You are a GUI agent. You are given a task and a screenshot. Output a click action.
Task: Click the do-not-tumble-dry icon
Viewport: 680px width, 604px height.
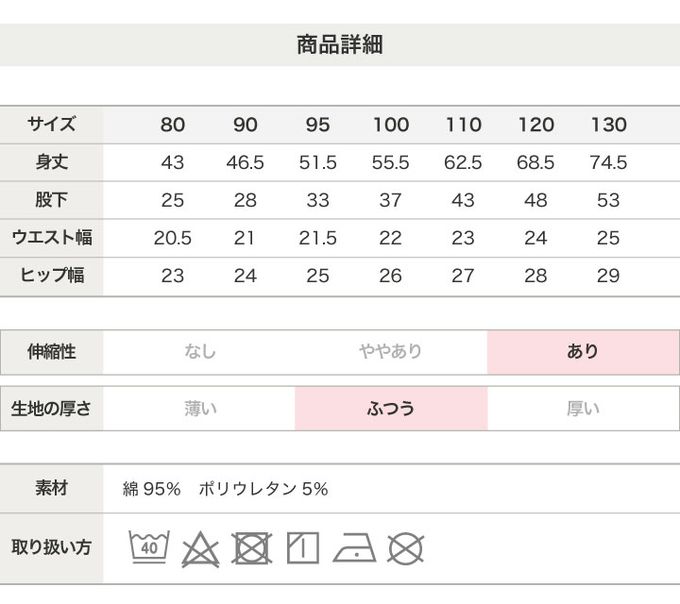252,548
